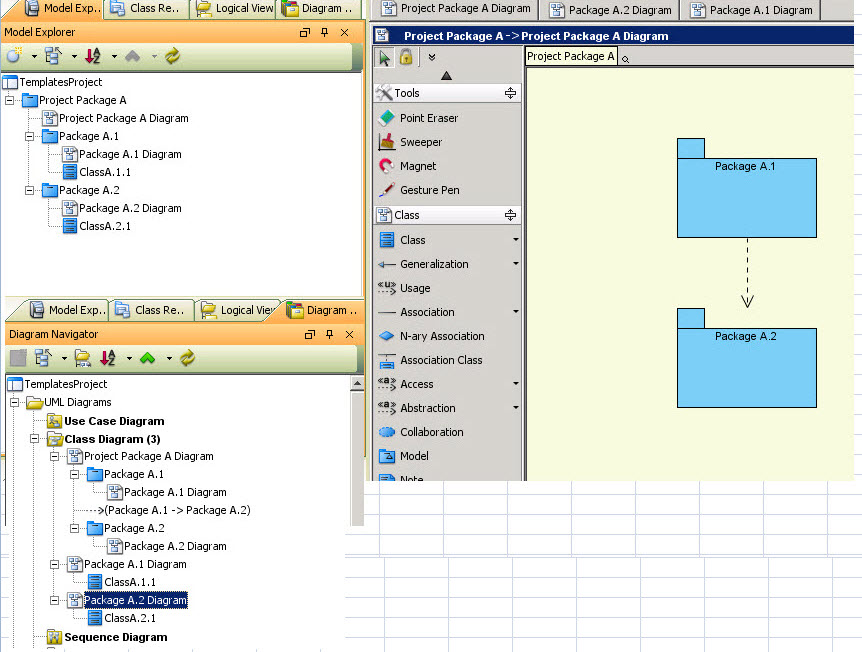This screenshot has width=862, height=652.
Task: Activate the pointer selection tool in the palette
Action: tap(384, 57)
